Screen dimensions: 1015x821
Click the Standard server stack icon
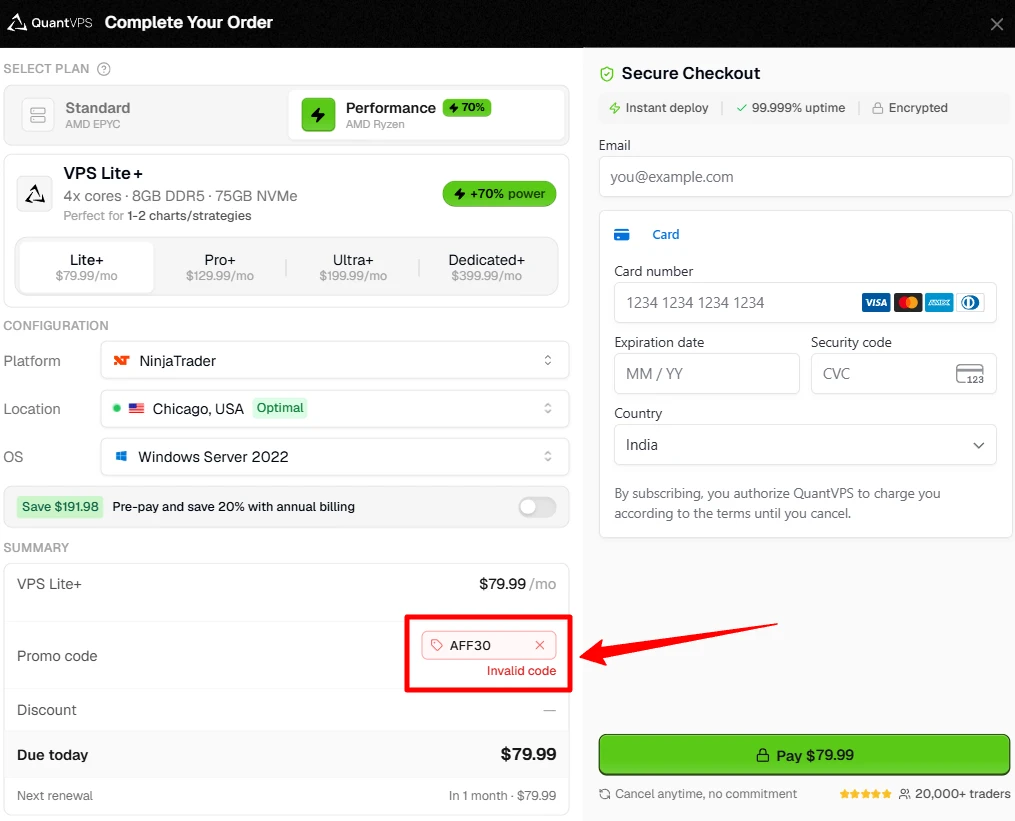tap(38, 115)
